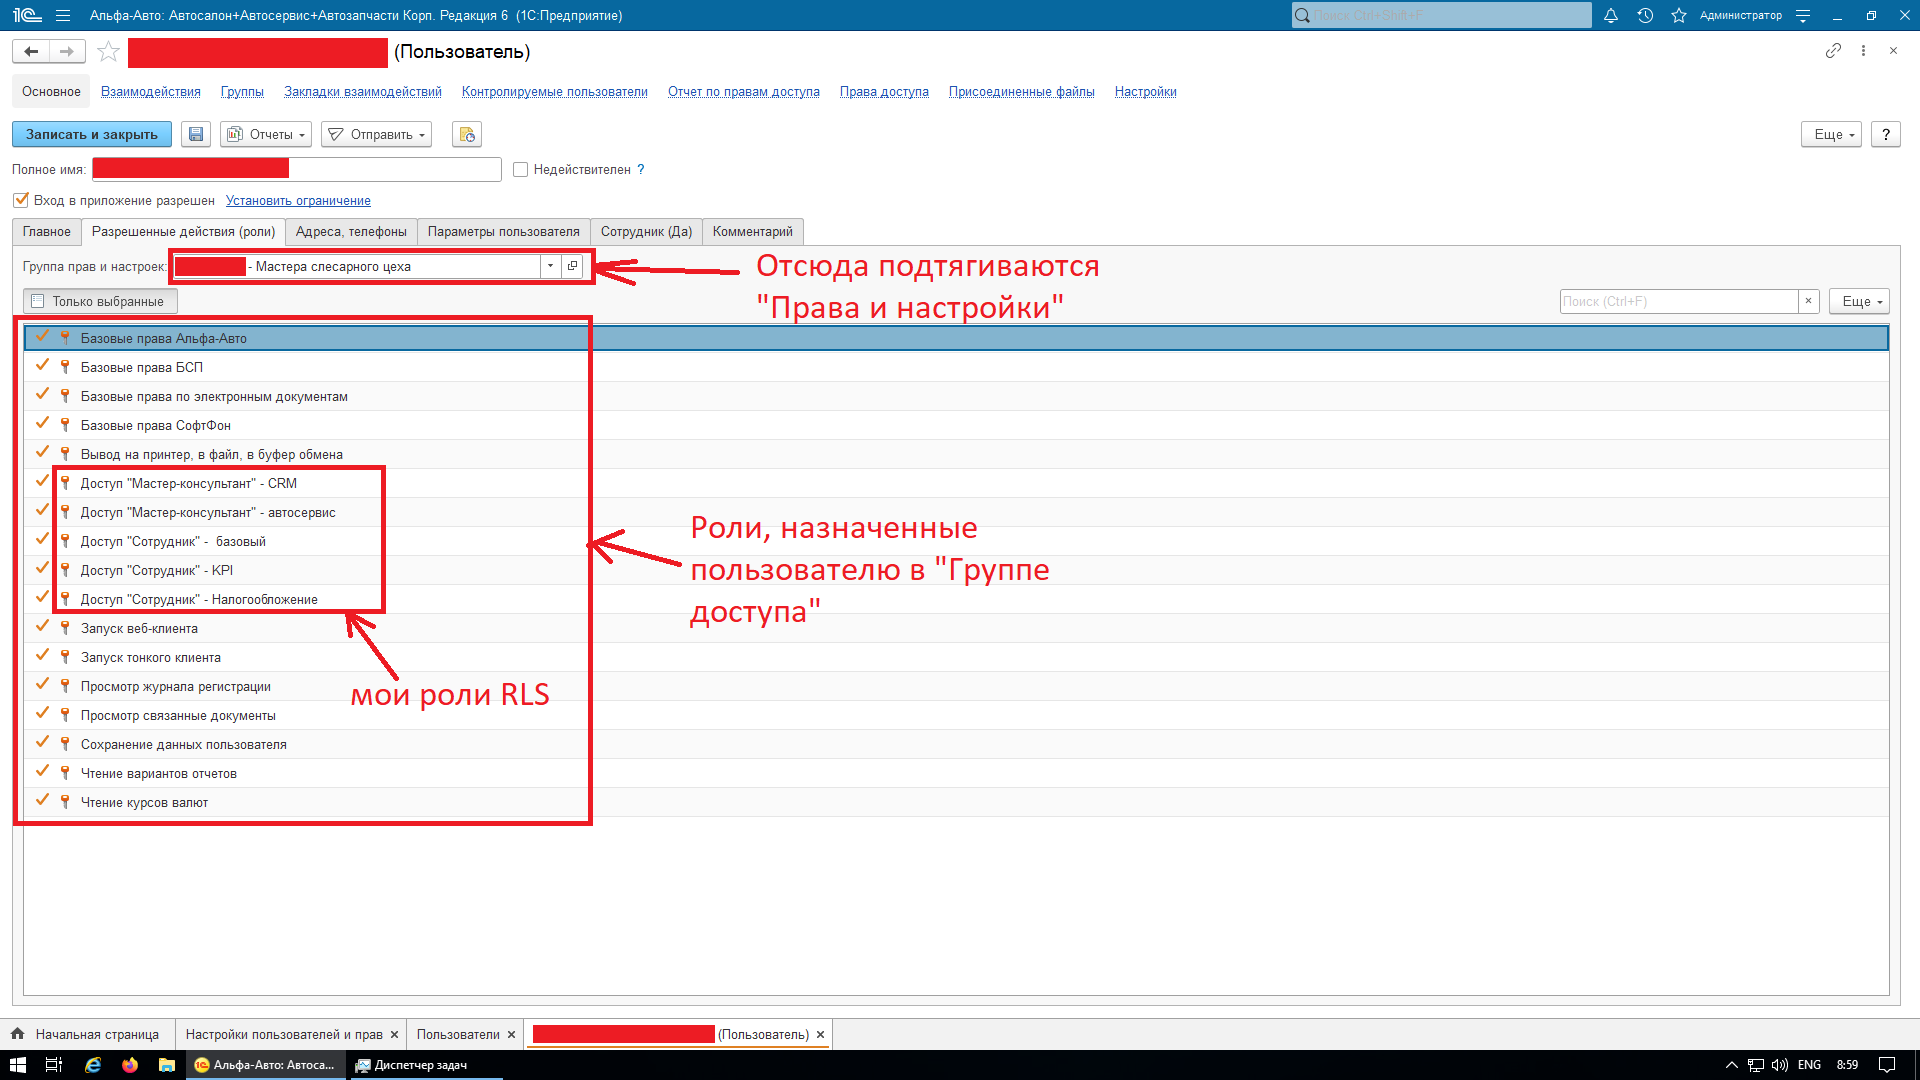Select row Доступ "Мастер-консультант" - CRM

click(x=956, y=483)
